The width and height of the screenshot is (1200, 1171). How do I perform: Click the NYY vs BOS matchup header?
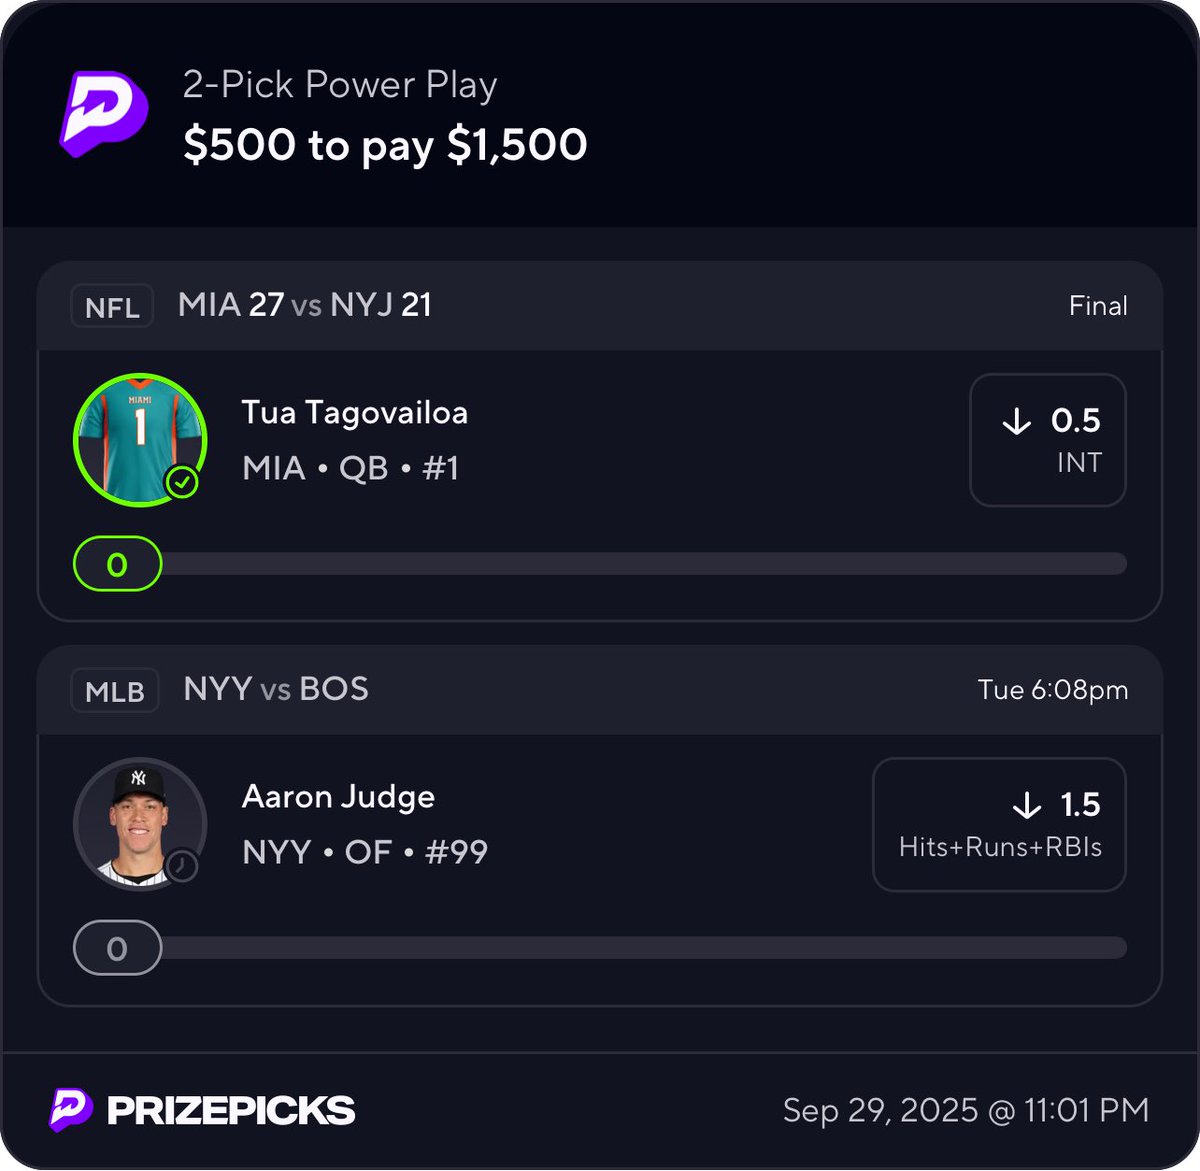(x=276, y=689)
